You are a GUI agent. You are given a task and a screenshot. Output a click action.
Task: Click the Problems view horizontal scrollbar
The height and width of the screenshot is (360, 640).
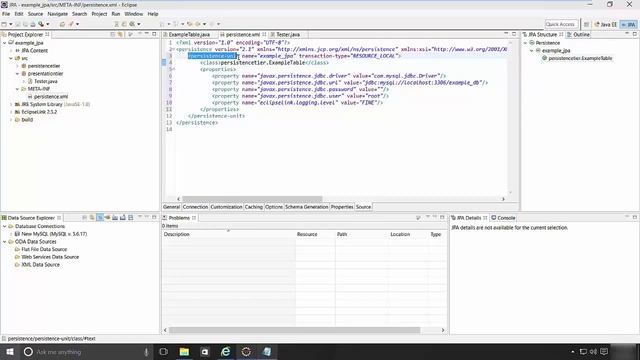tap(294, 330)
